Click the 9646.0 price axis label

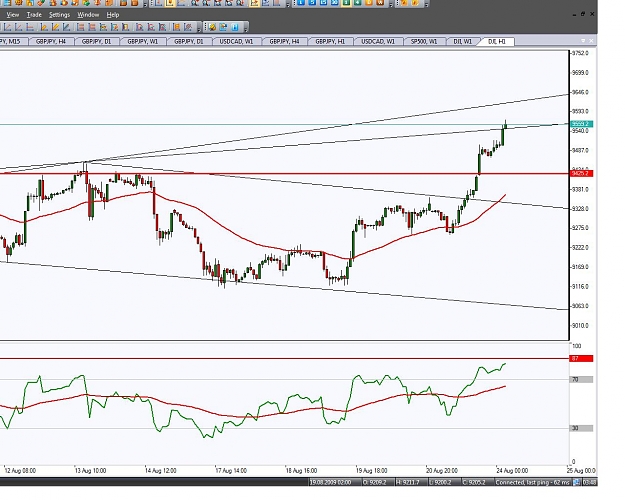coord(580,93)
